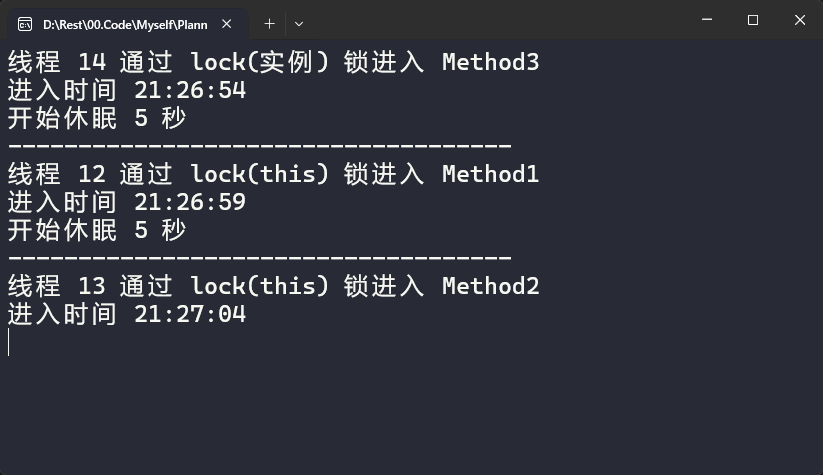Click the thread 12 number in the output
The height and width of the screenshot is (475, 823).
tap(92, 174)
